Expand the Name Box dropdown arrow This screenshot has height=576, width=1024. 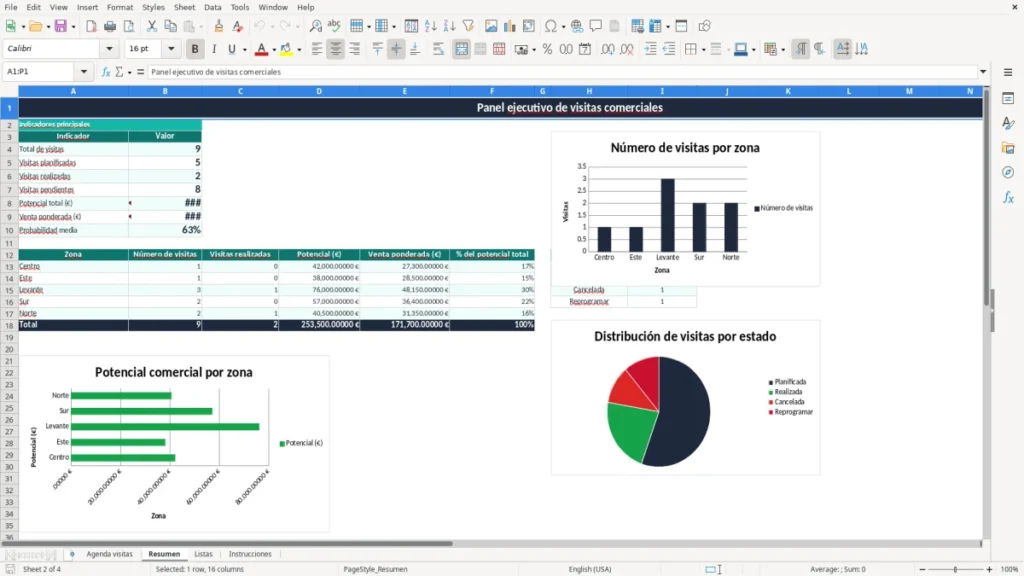(84, 72)
